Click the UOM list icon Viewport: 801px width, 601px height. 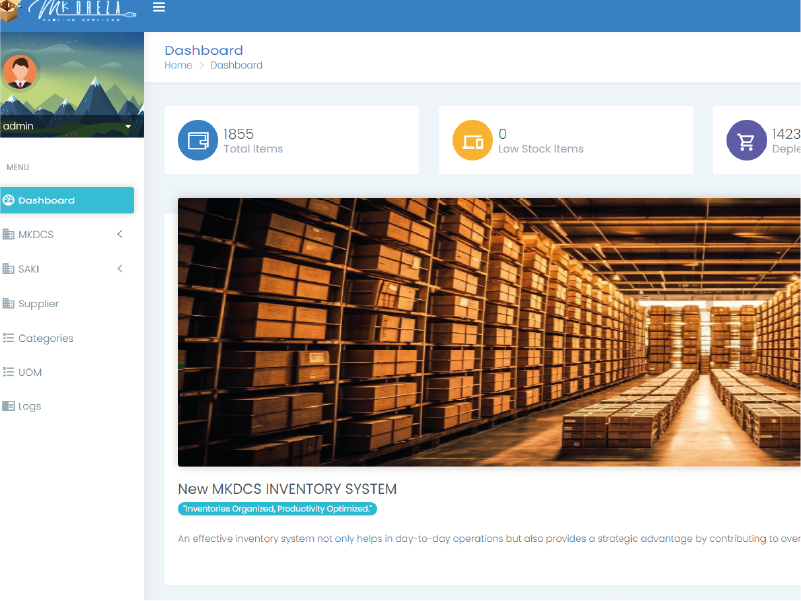8,372
